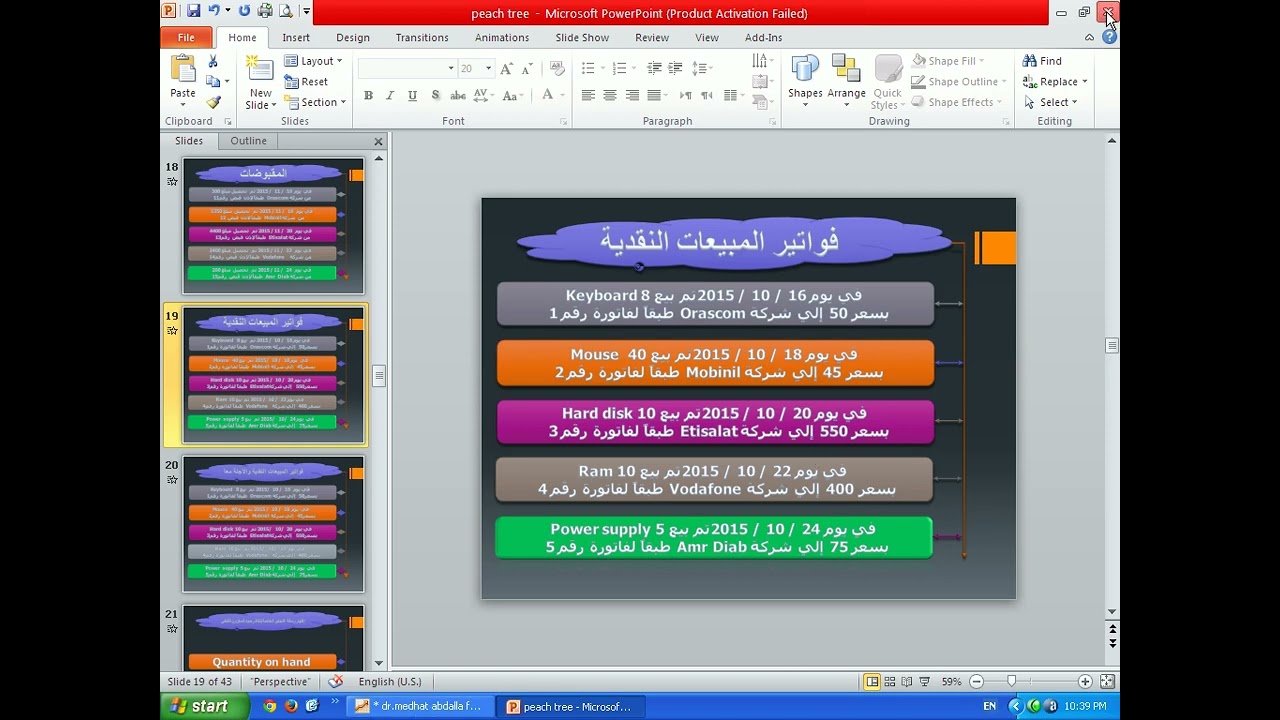Click the Quick Print printer icon
Viewport: 1280px width, 720px height.
(265, 11)
